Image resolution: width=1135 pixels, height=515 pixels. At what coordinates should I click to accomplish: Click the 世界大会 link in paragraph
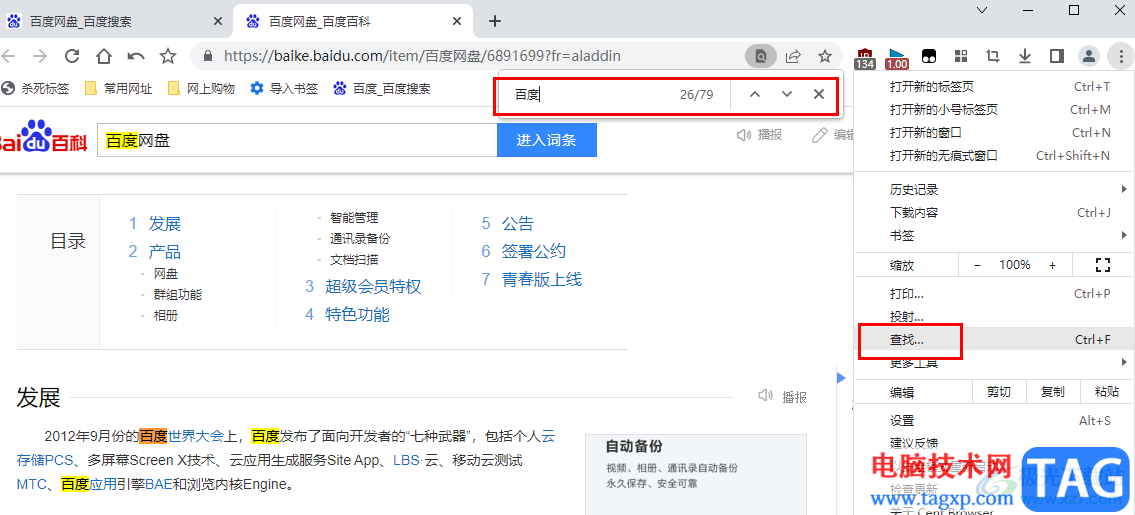tap(195, 435)
